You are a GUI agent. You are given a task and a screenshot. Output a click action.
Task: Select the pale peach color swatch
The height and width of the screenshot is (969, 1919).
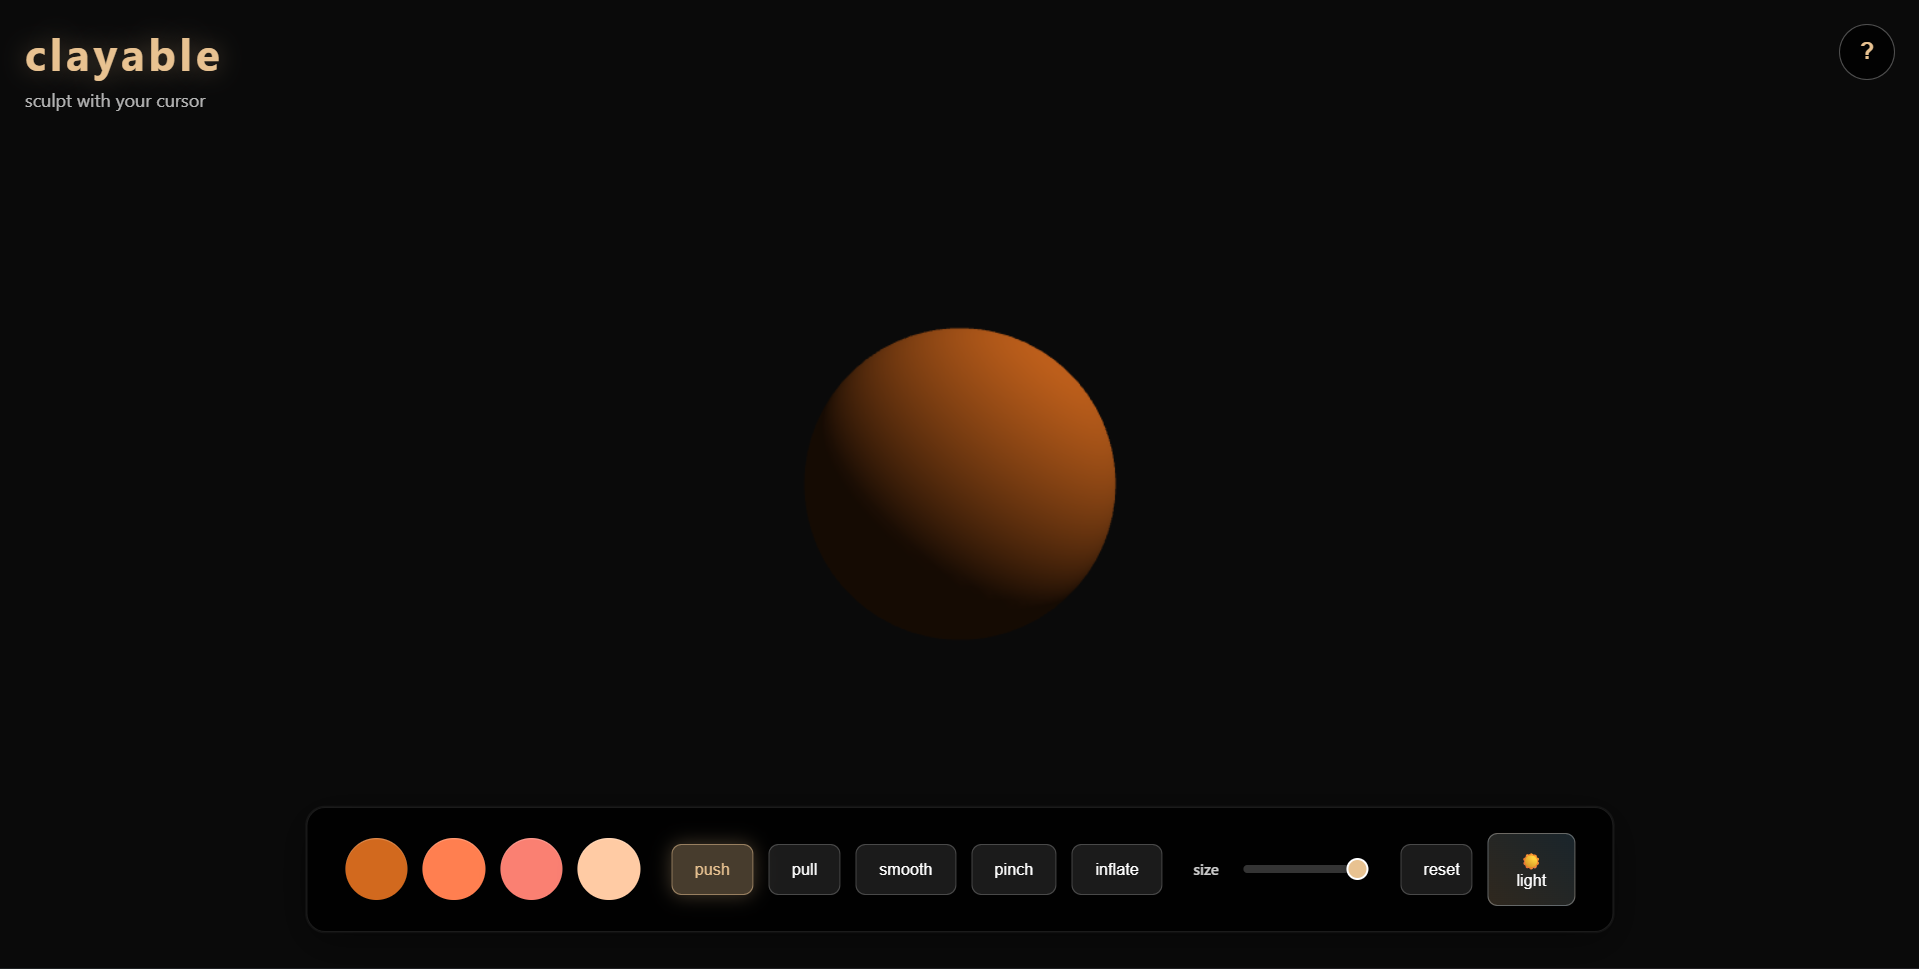609,869
